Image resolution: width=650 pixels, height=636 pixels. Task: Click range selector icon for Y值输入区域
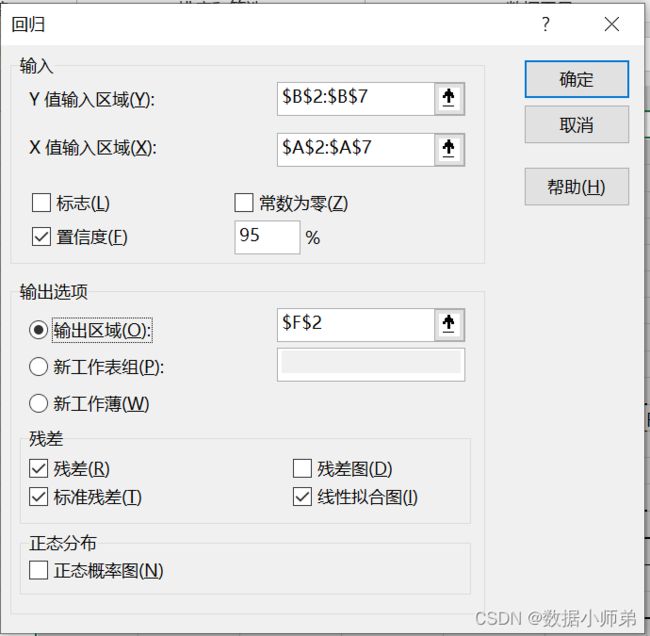pos(449,99)
